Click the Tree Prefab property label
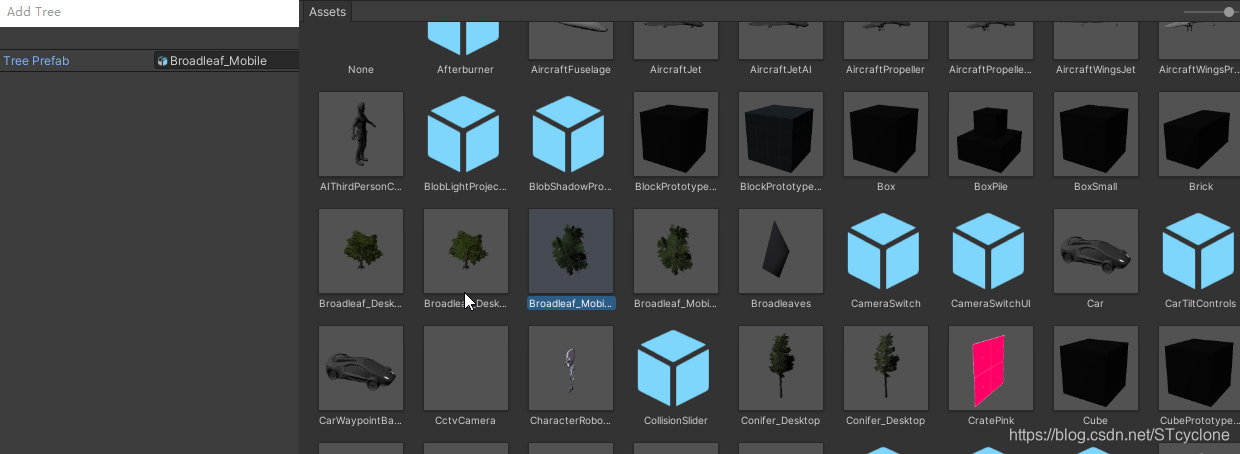The image size is (1240, 454). (x=36, y=61)
